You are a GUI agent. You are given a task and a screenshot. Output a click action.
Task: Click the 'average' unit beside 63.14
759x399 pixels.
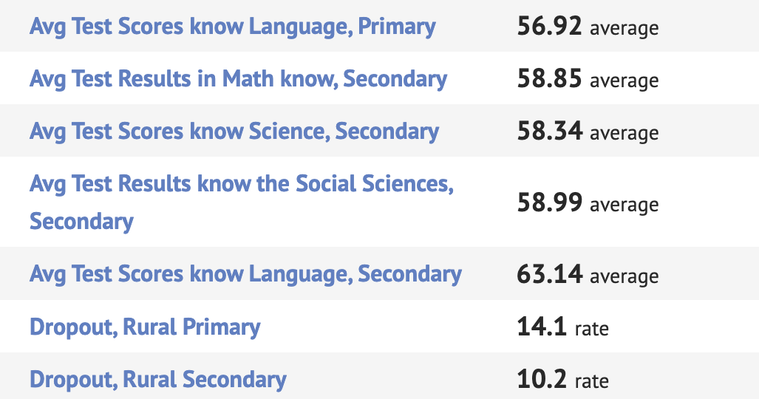pos(624,276)
